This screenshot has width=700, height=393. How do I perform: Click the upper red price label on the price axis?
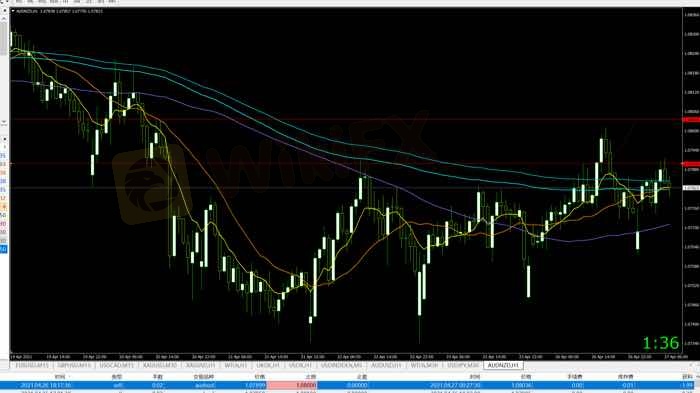[x=691, y=120]
